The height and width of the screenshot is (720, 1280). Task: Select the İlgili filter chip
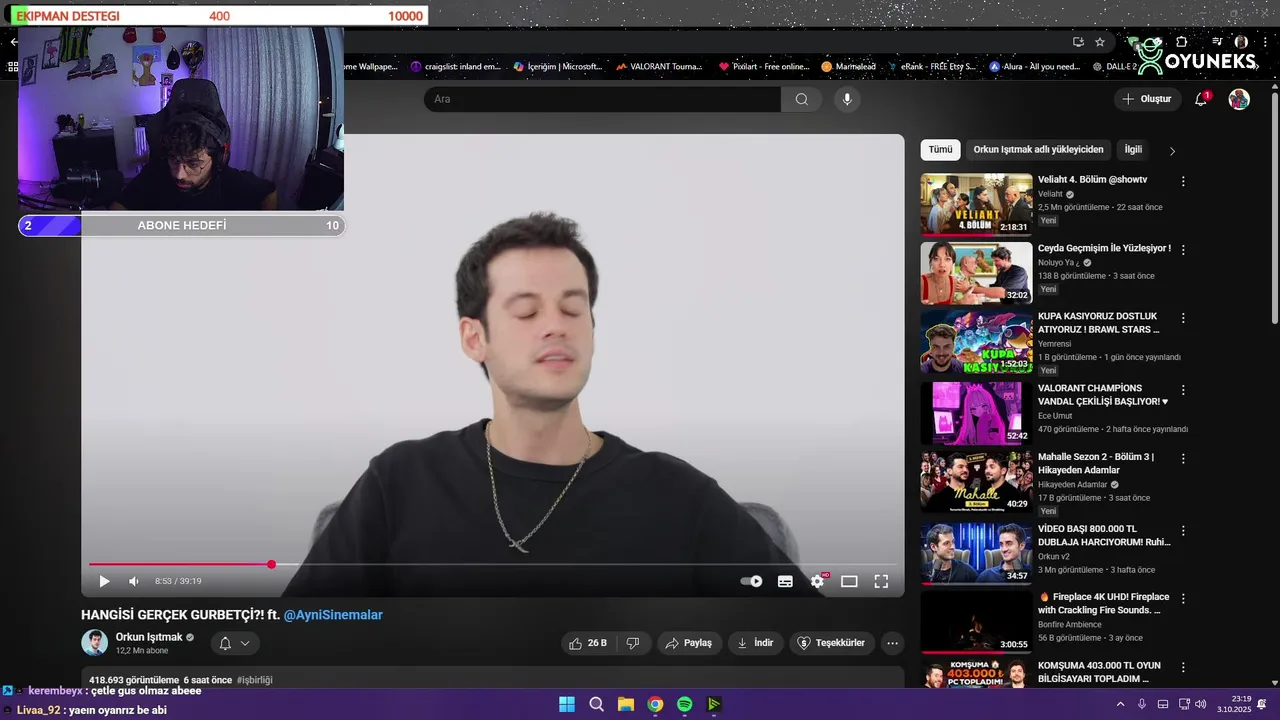[x=1133, y=150]
